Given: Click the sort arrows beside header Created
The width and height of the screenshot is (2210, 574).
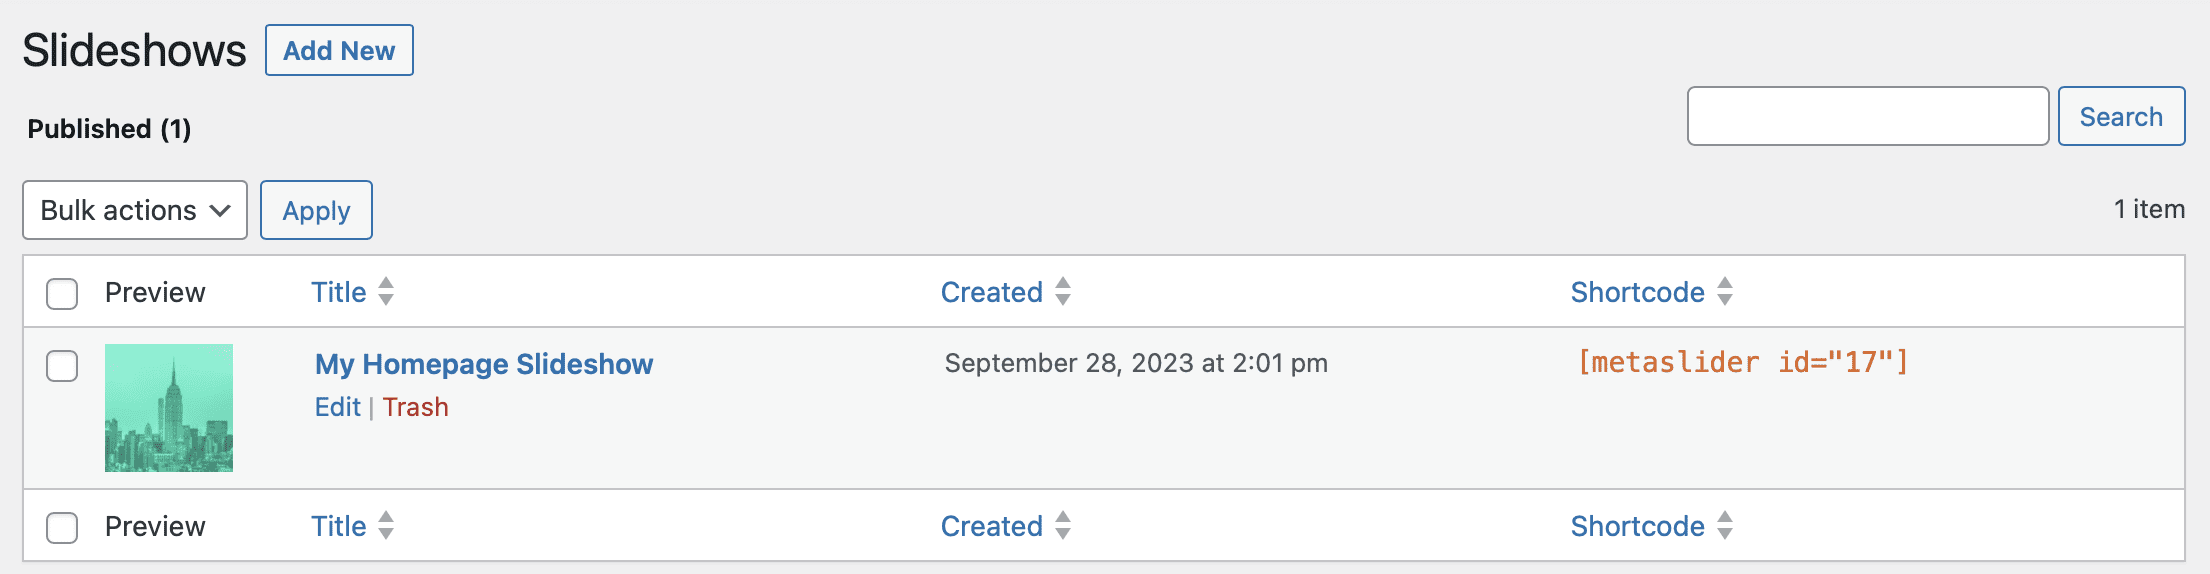Looking at the screenshot, I should coord(1063,292).
